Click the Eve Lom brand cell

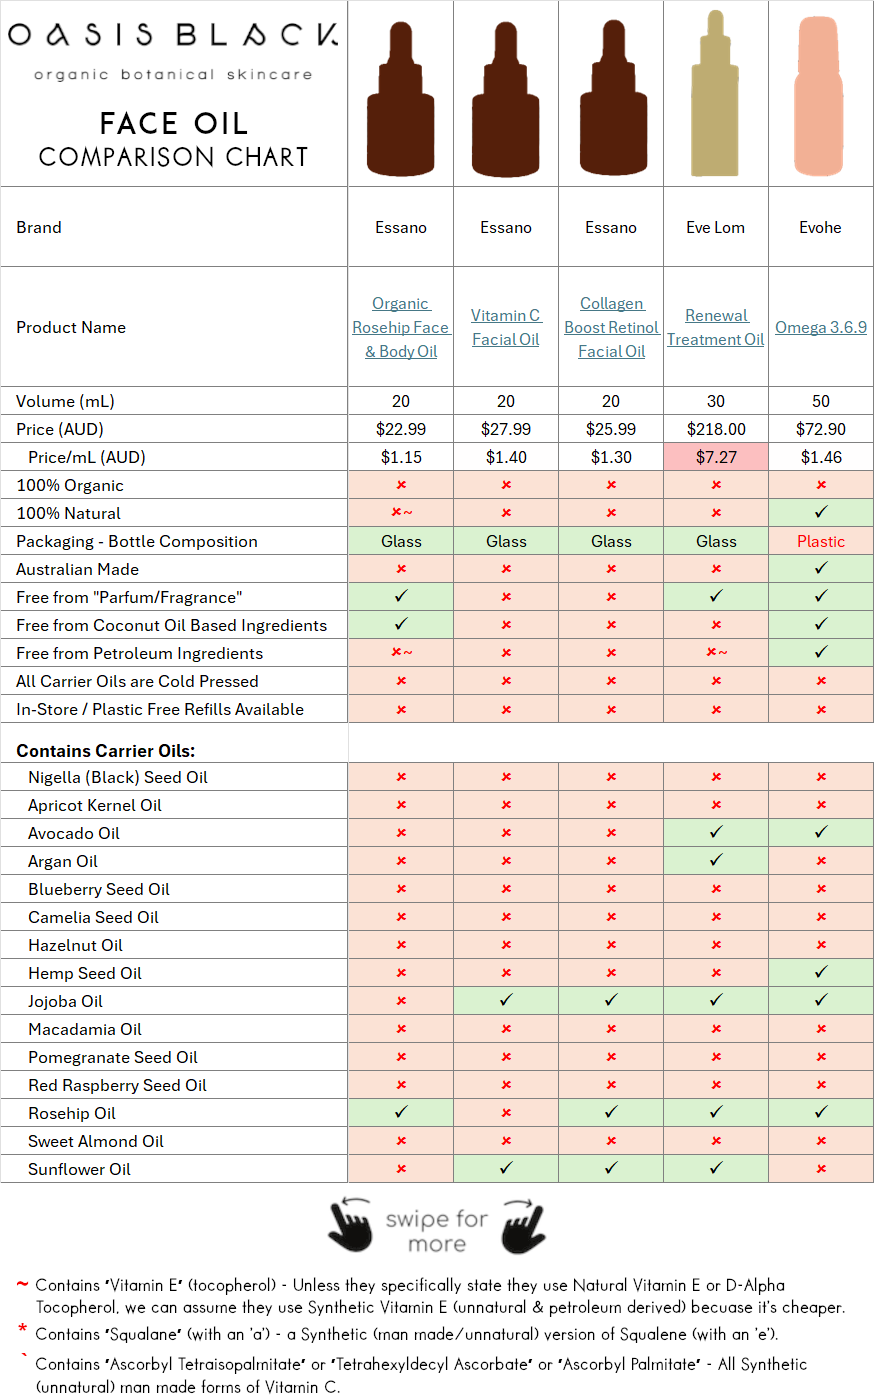pyautogui.click(x=716, y=227)
